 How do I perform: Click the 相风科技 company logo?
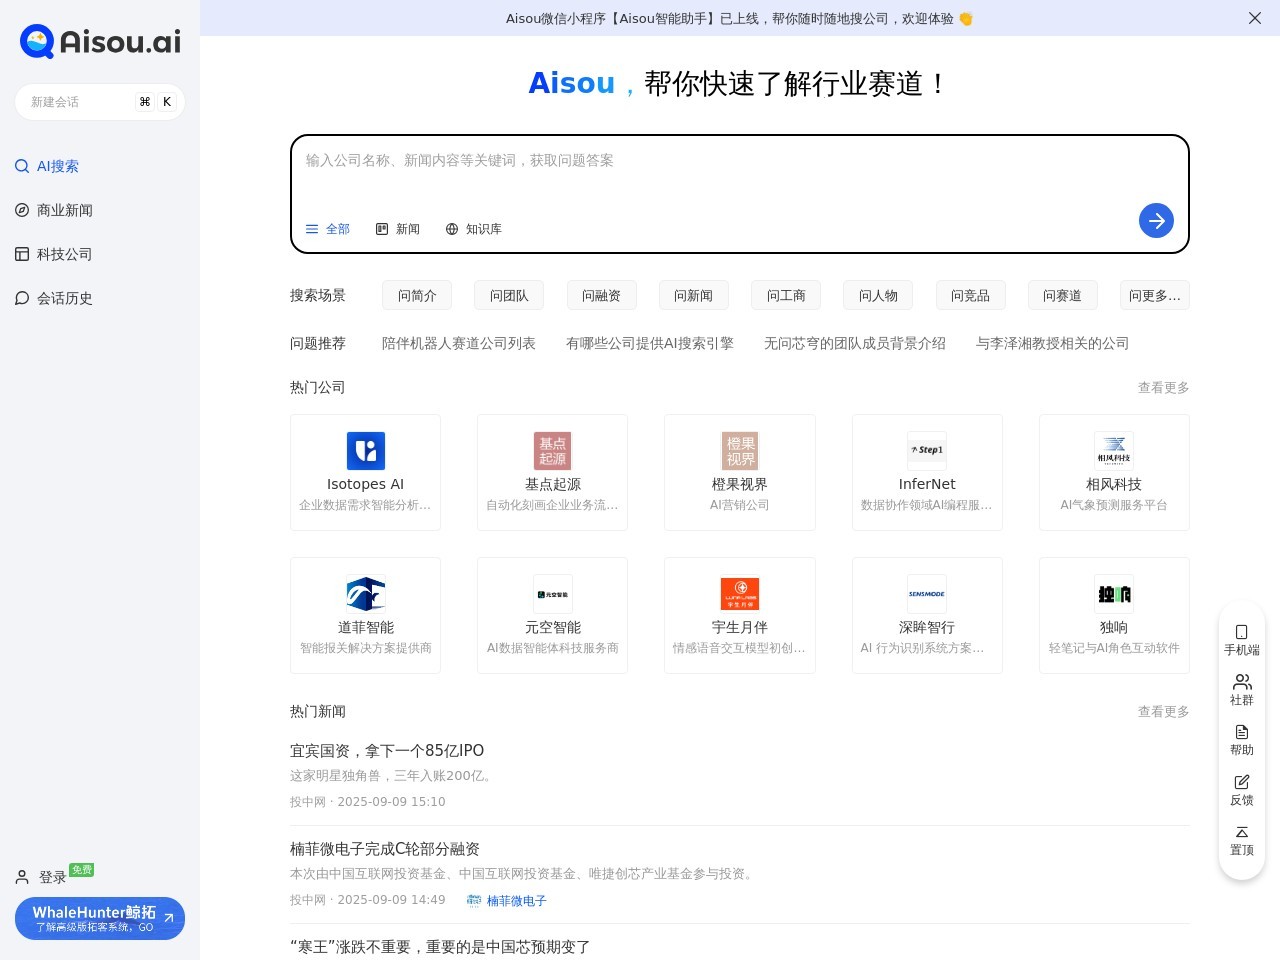pyautogui.click(x=1114, y=451)
